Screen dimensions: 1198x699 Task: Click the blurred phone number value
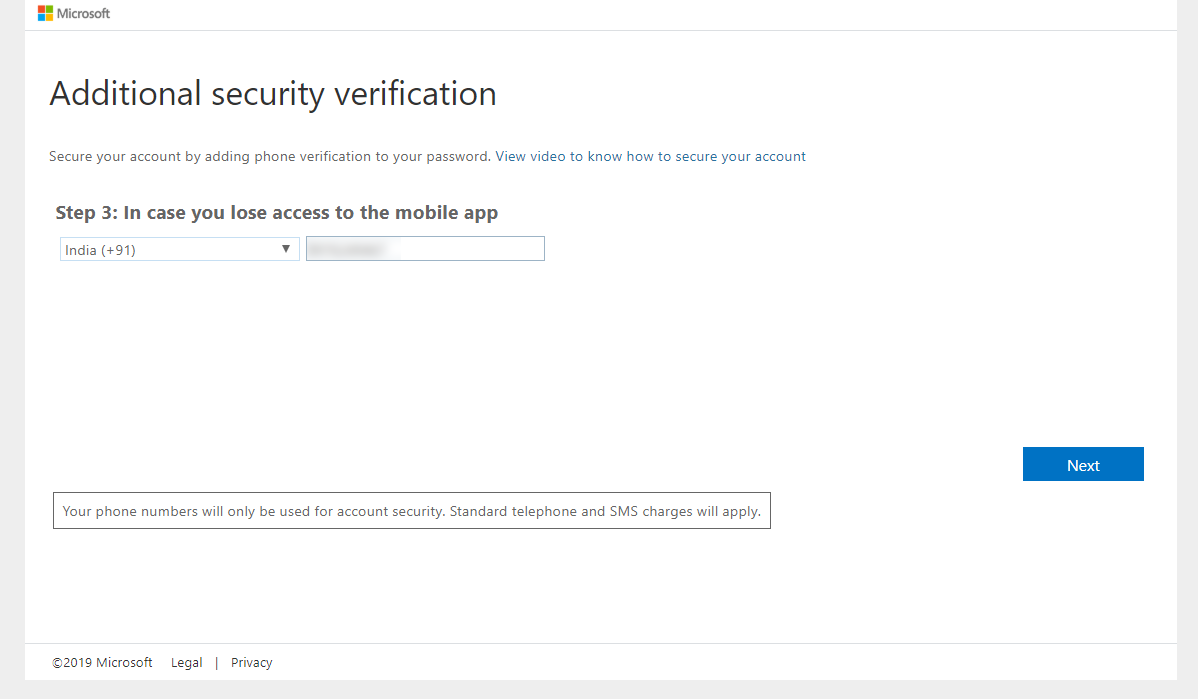(345, 249)
